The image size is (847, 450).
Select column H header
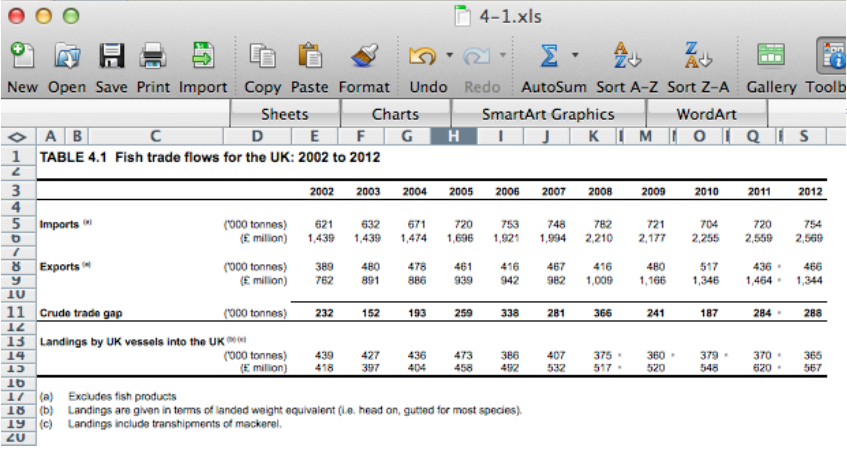point(454,136)
